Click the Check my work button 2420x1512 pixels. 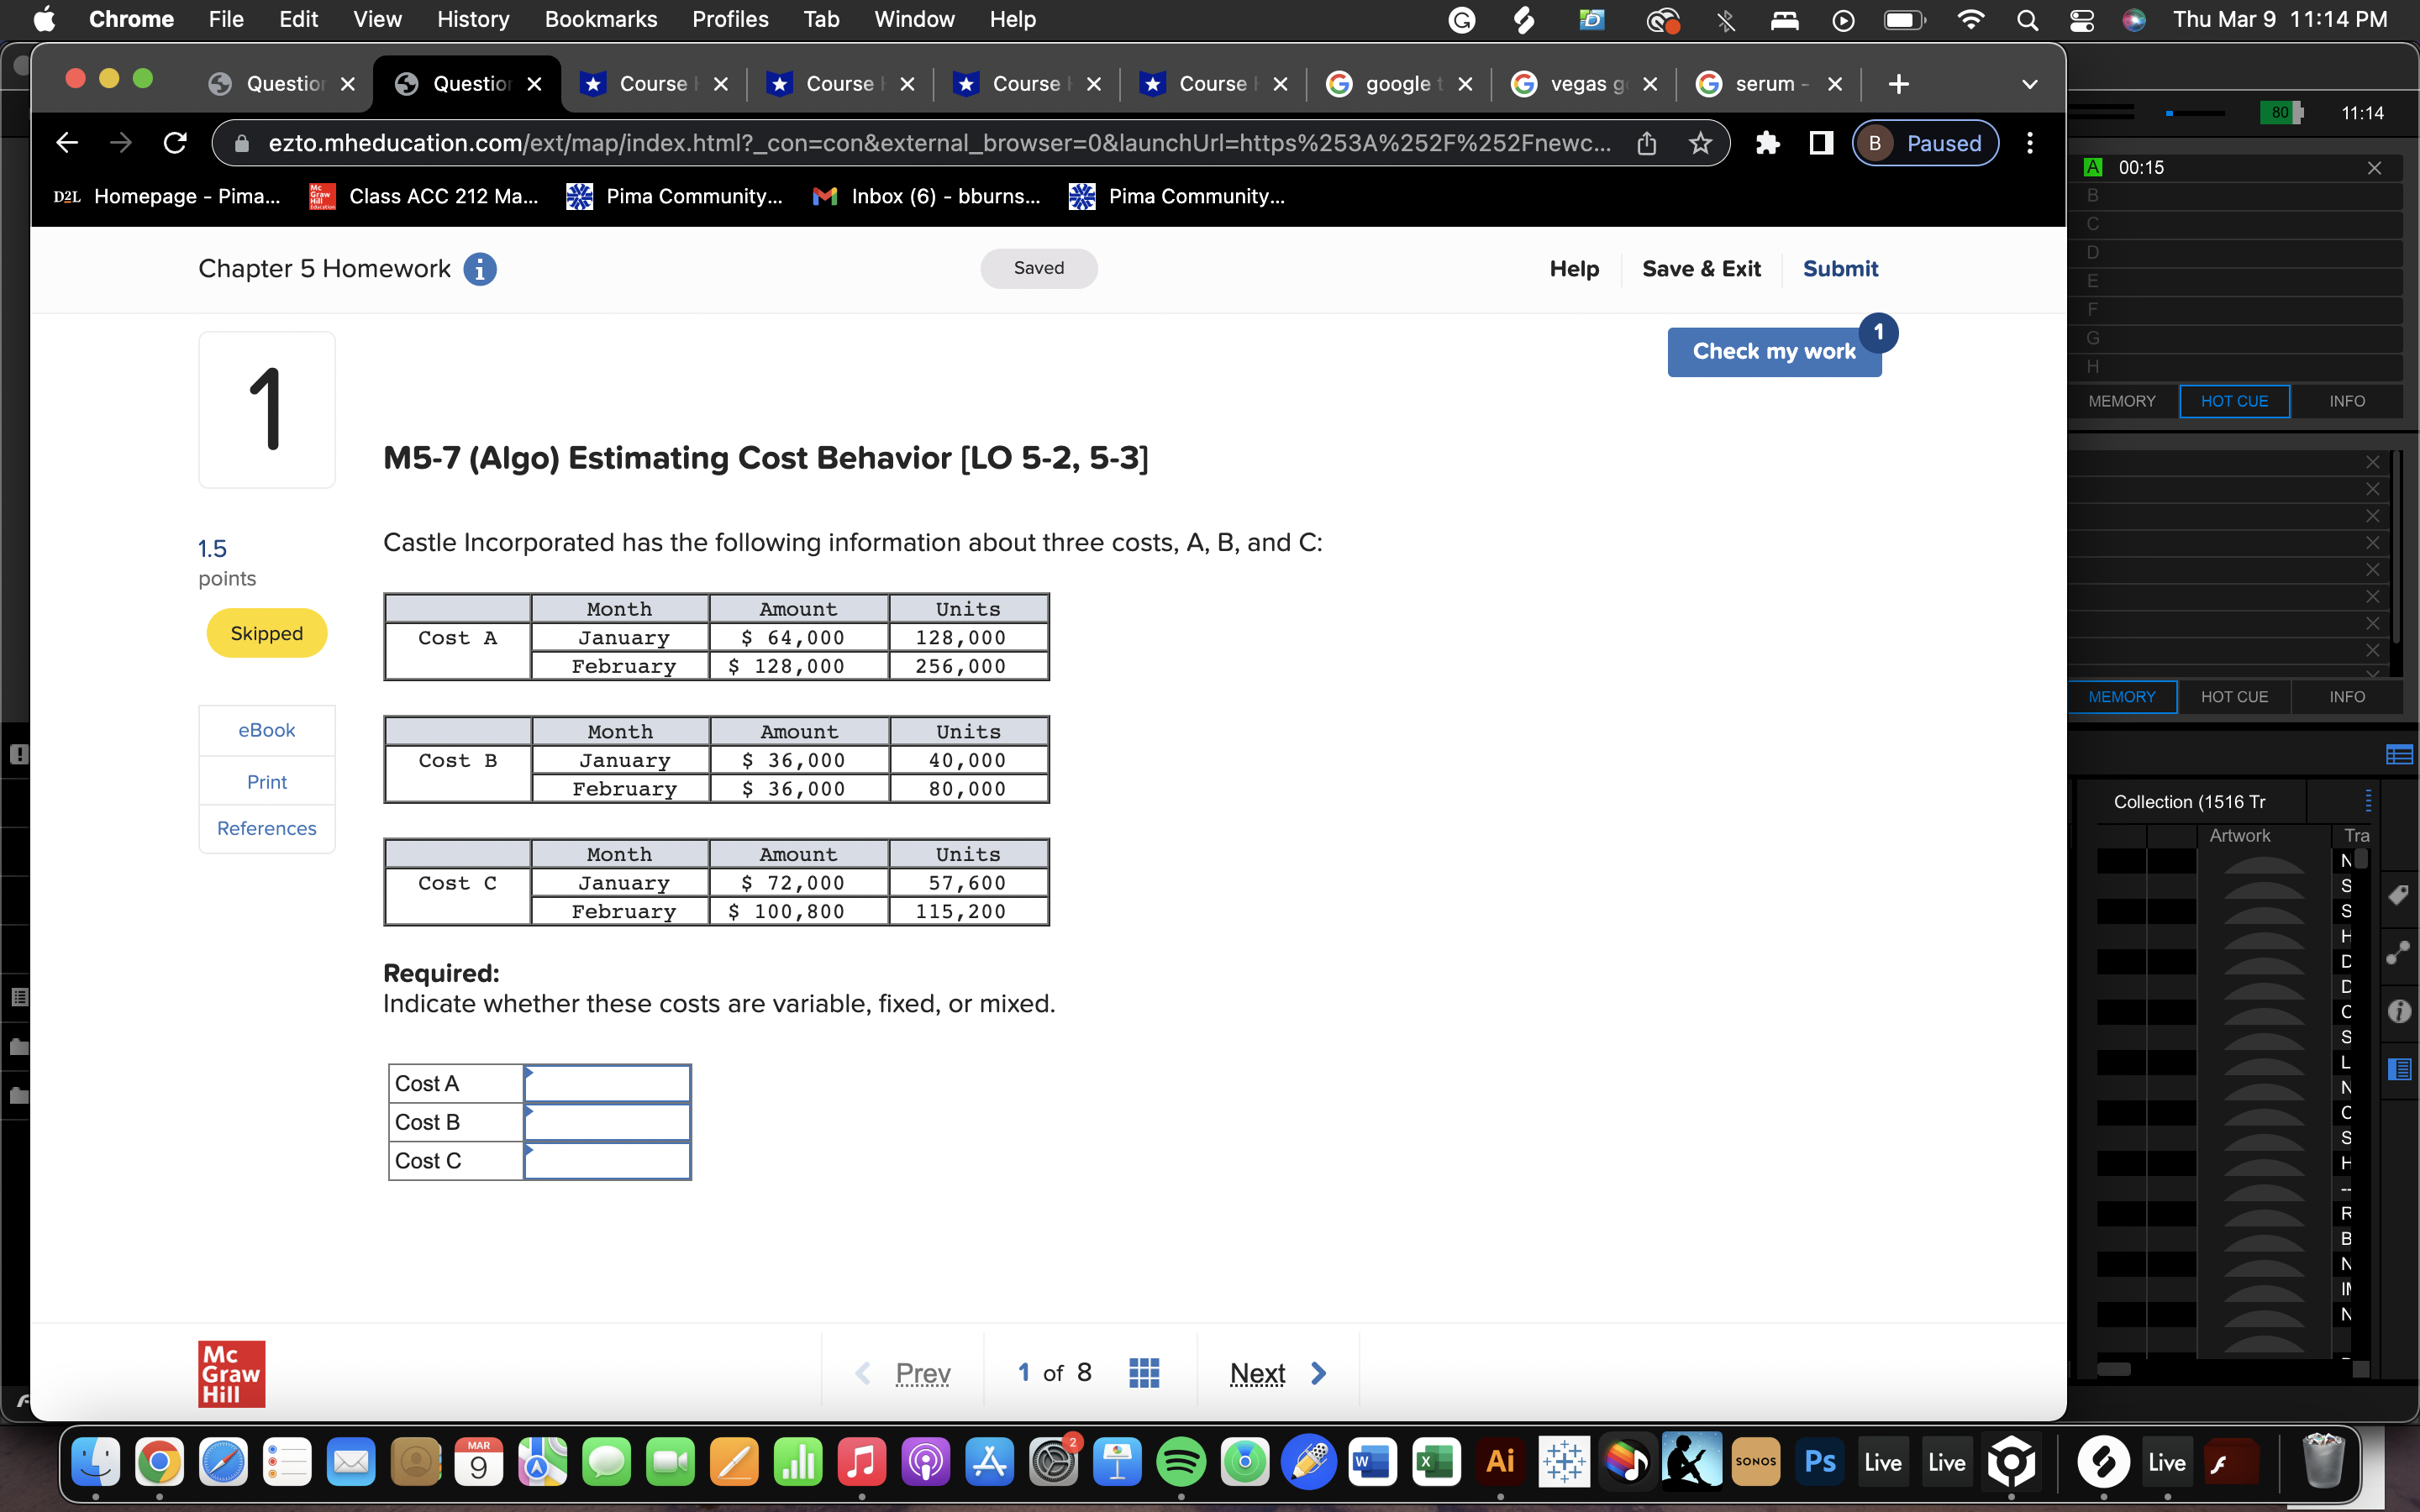click(x=1773, y=351)
